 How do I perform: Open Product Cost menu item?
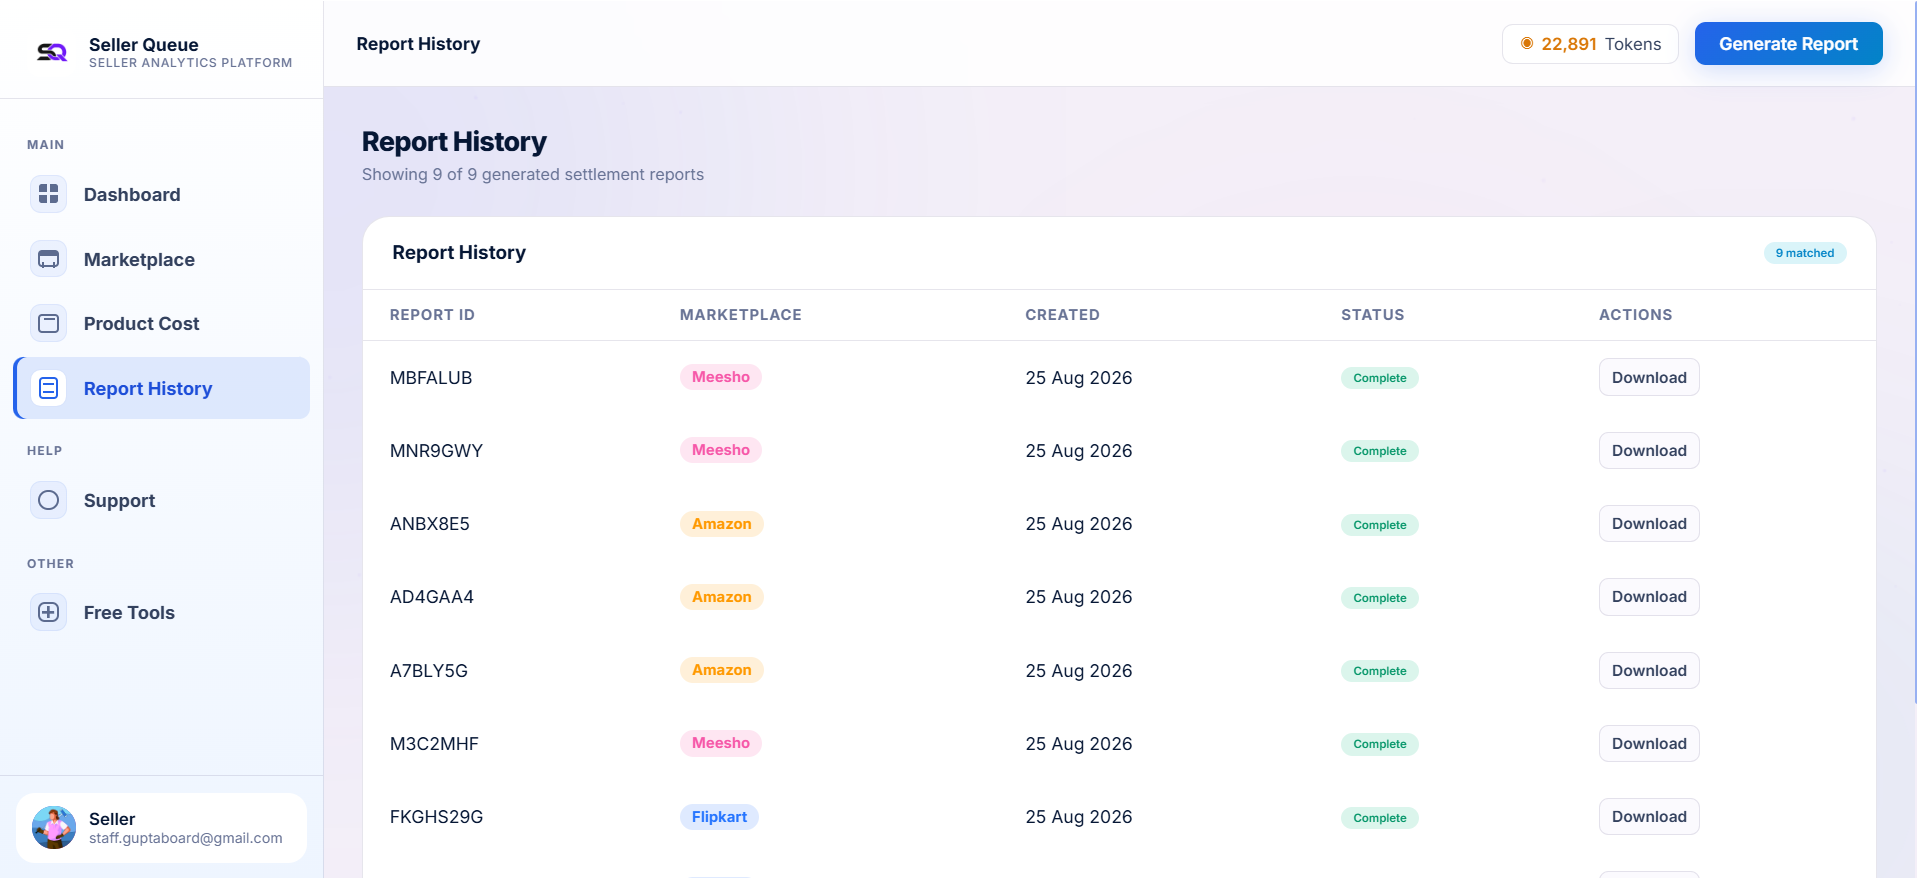pos(162,323)
